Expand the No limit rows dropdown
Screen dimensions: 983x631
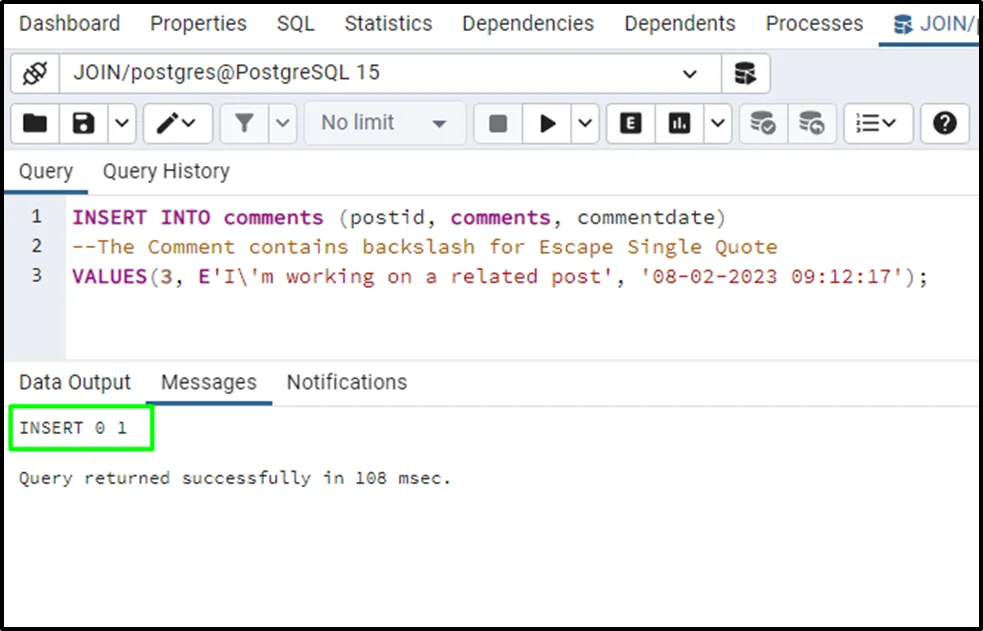pyautogui.click(x=385, y=123)
